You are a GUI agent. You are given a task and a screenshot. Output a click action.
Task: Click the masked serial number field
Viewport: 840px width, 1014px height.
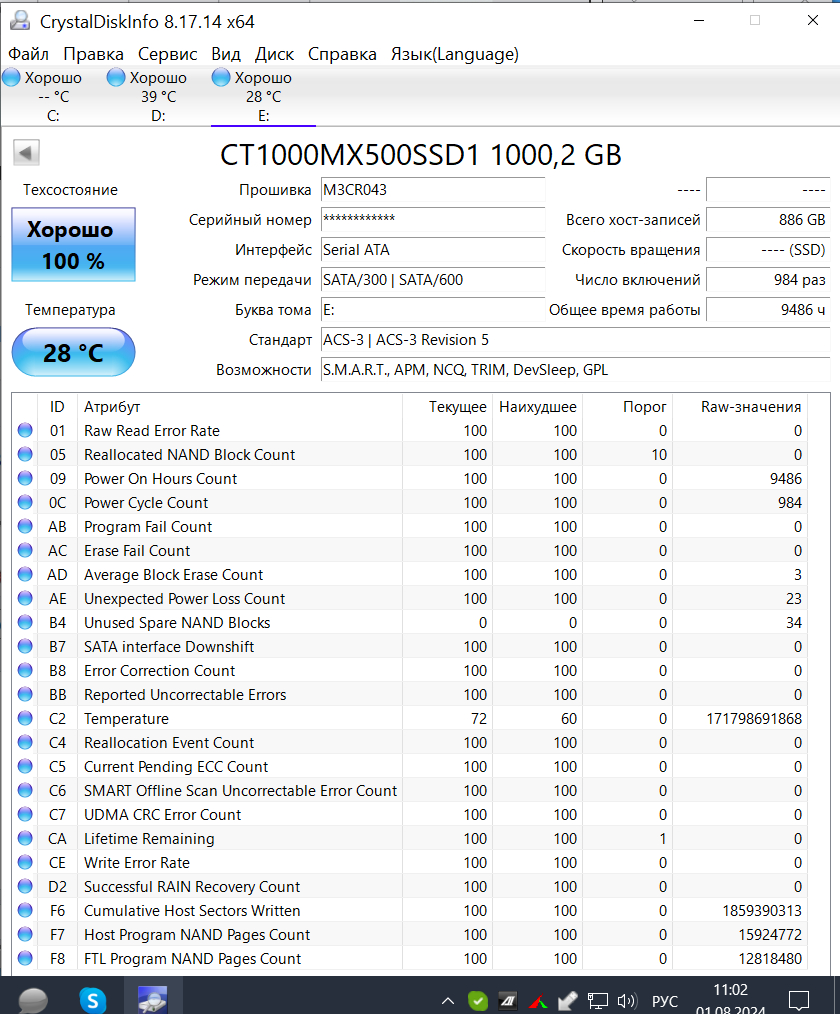[x=433, y=220]
